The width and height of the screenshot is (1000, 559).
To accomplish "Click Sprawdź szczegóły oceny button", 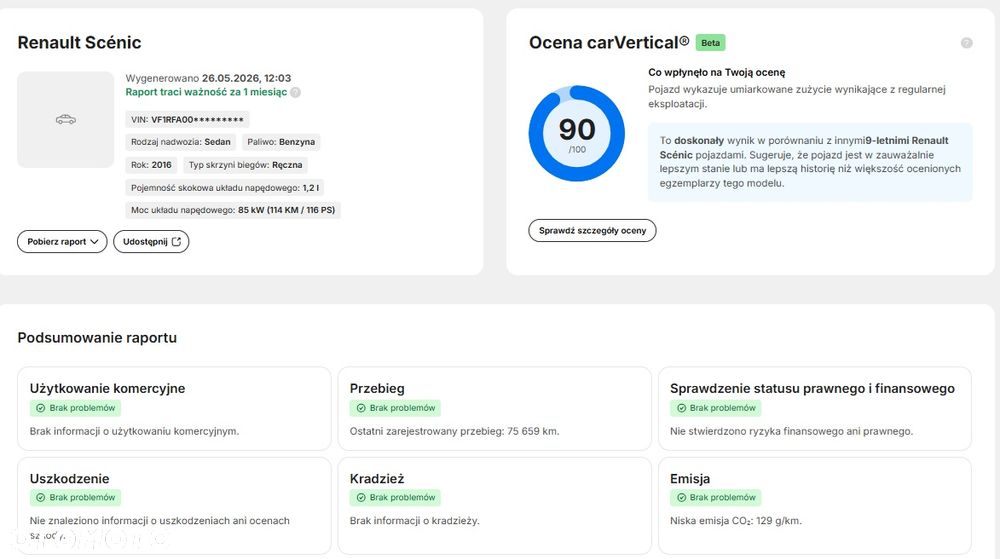I will click(592, 231).
